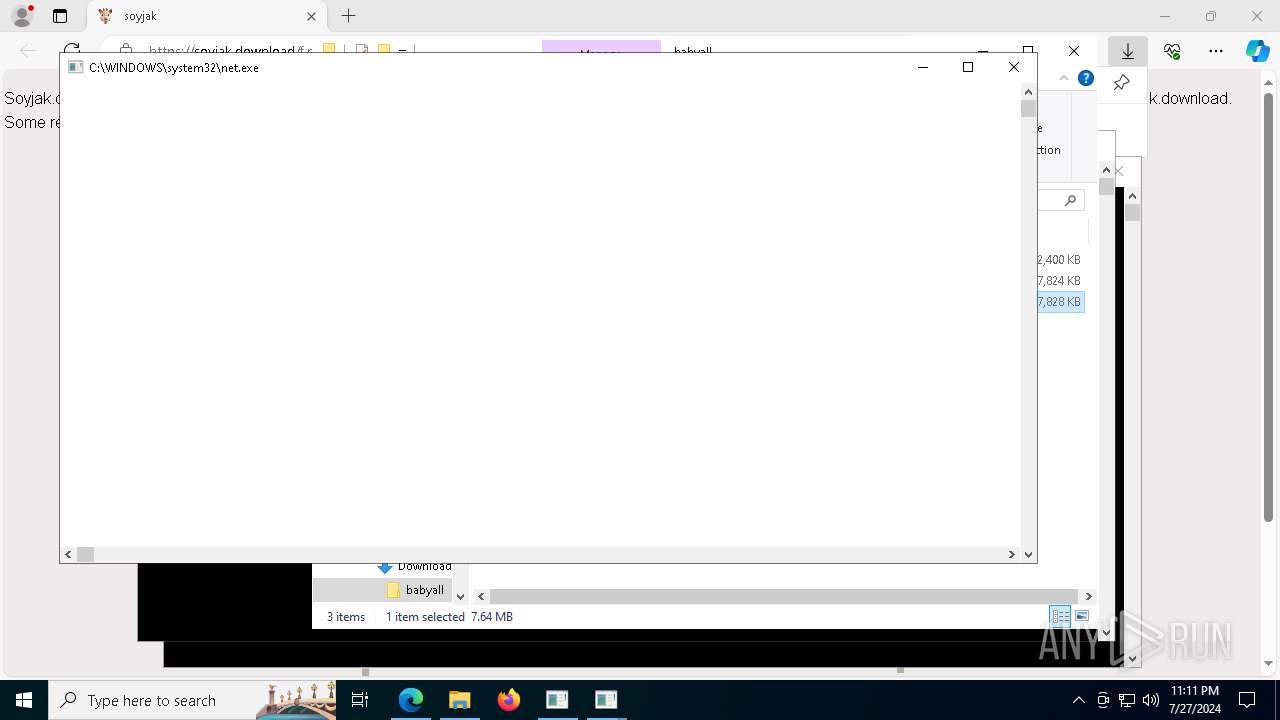1280x720 pixels.
Task: Click Explorer horizontal scrollbar track
Action: (x=784, y=596)
